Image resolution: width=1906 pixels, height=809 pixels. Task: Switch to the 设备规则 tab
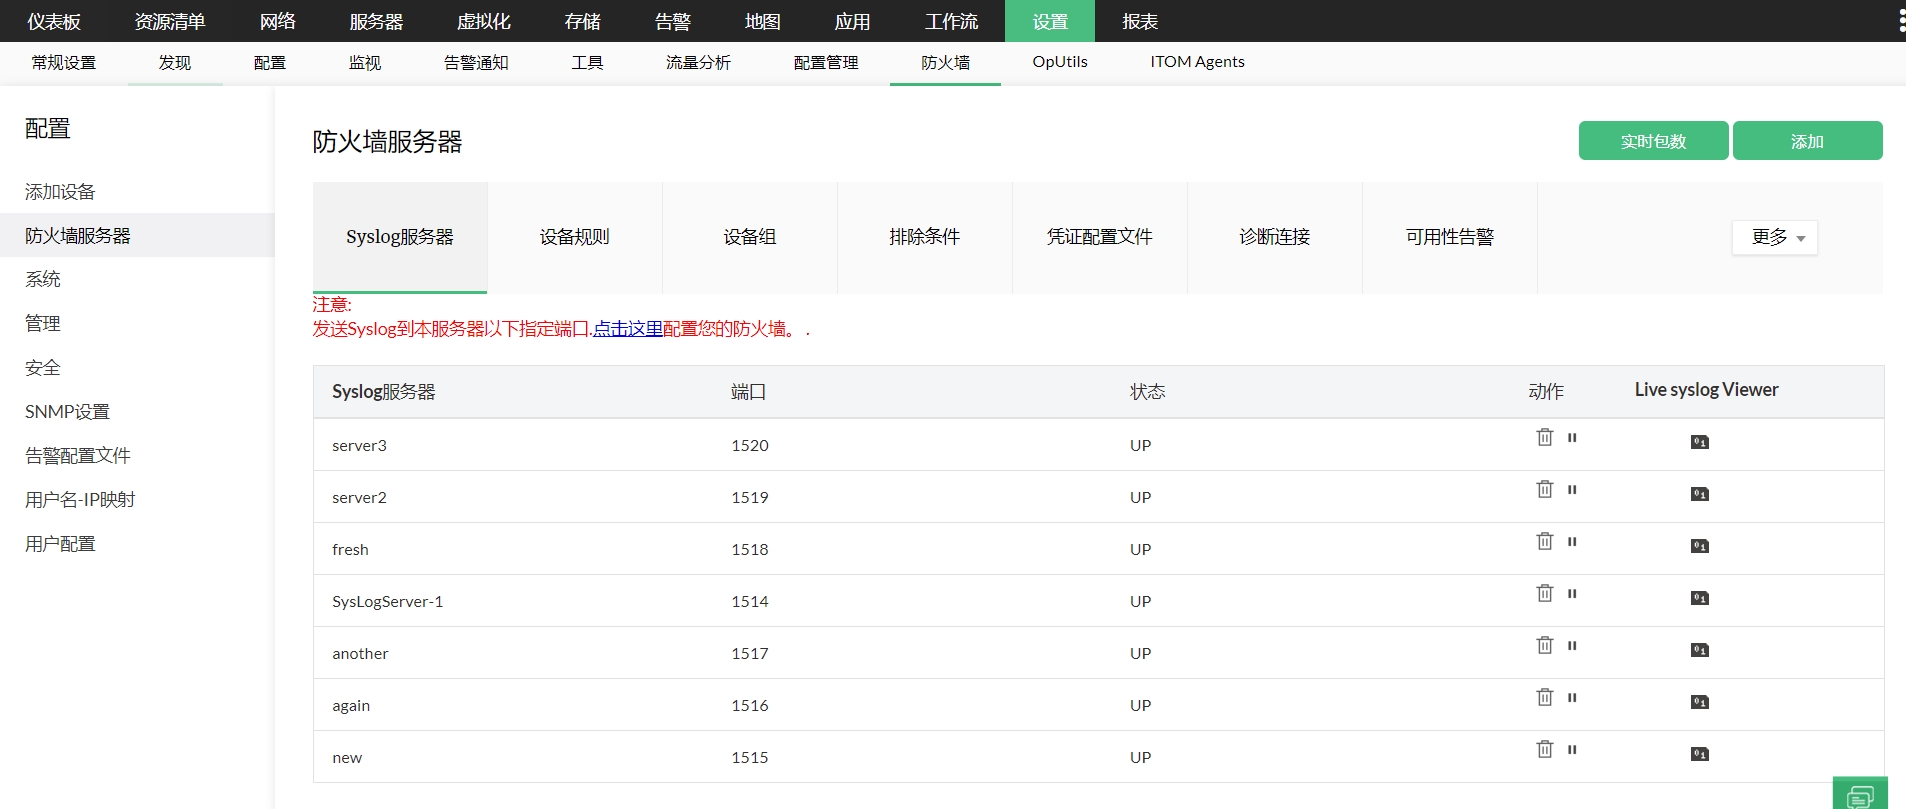click(575, 237)
